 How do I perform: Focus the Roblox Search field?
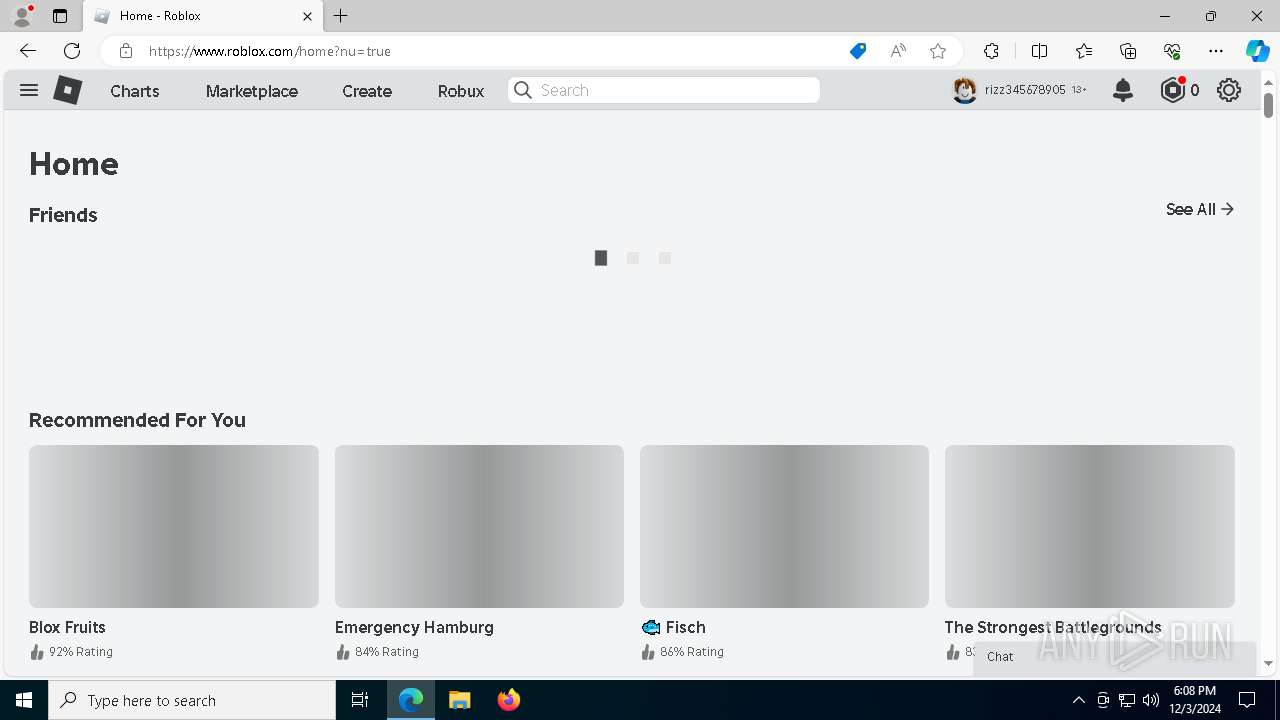pyautogui.click(x=664, y=90)
